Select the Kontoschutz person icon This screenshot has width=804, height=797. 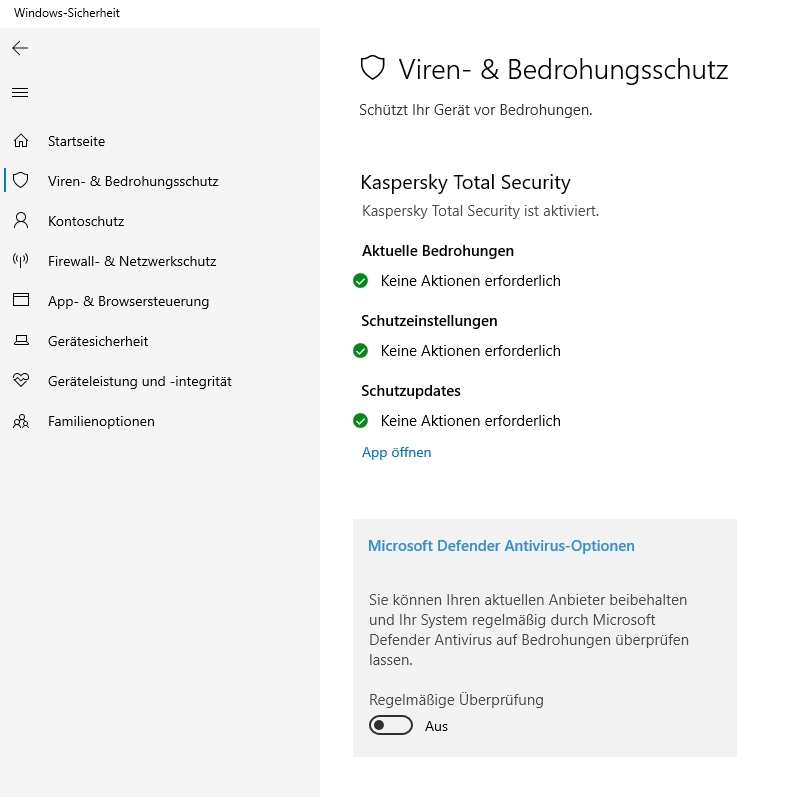tap(21, 221)
